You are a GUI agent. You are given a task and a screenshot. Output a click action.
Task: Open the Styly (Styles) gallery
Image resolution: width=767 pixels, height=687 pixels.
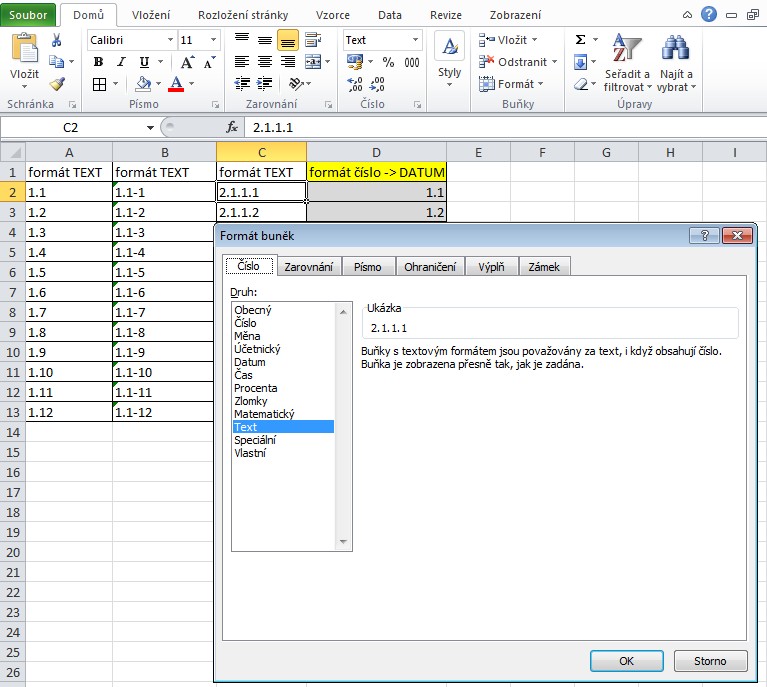(x=450, y=60)
